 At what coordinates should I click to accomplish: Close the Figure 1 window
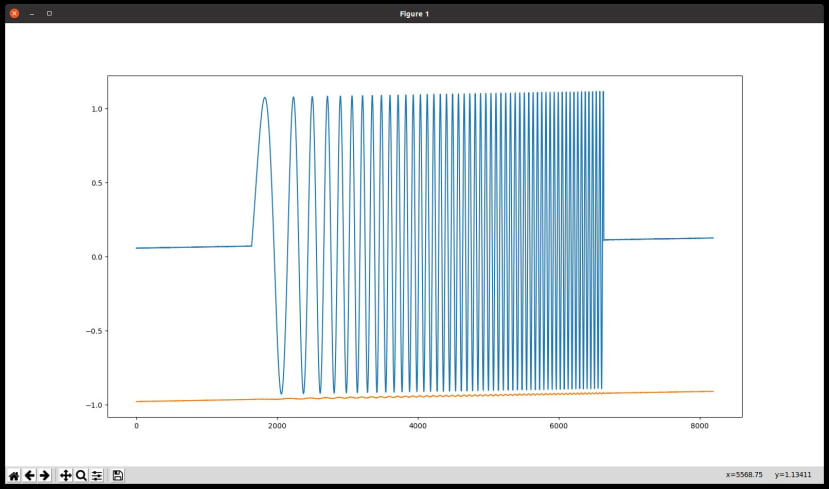click(14, 14)
